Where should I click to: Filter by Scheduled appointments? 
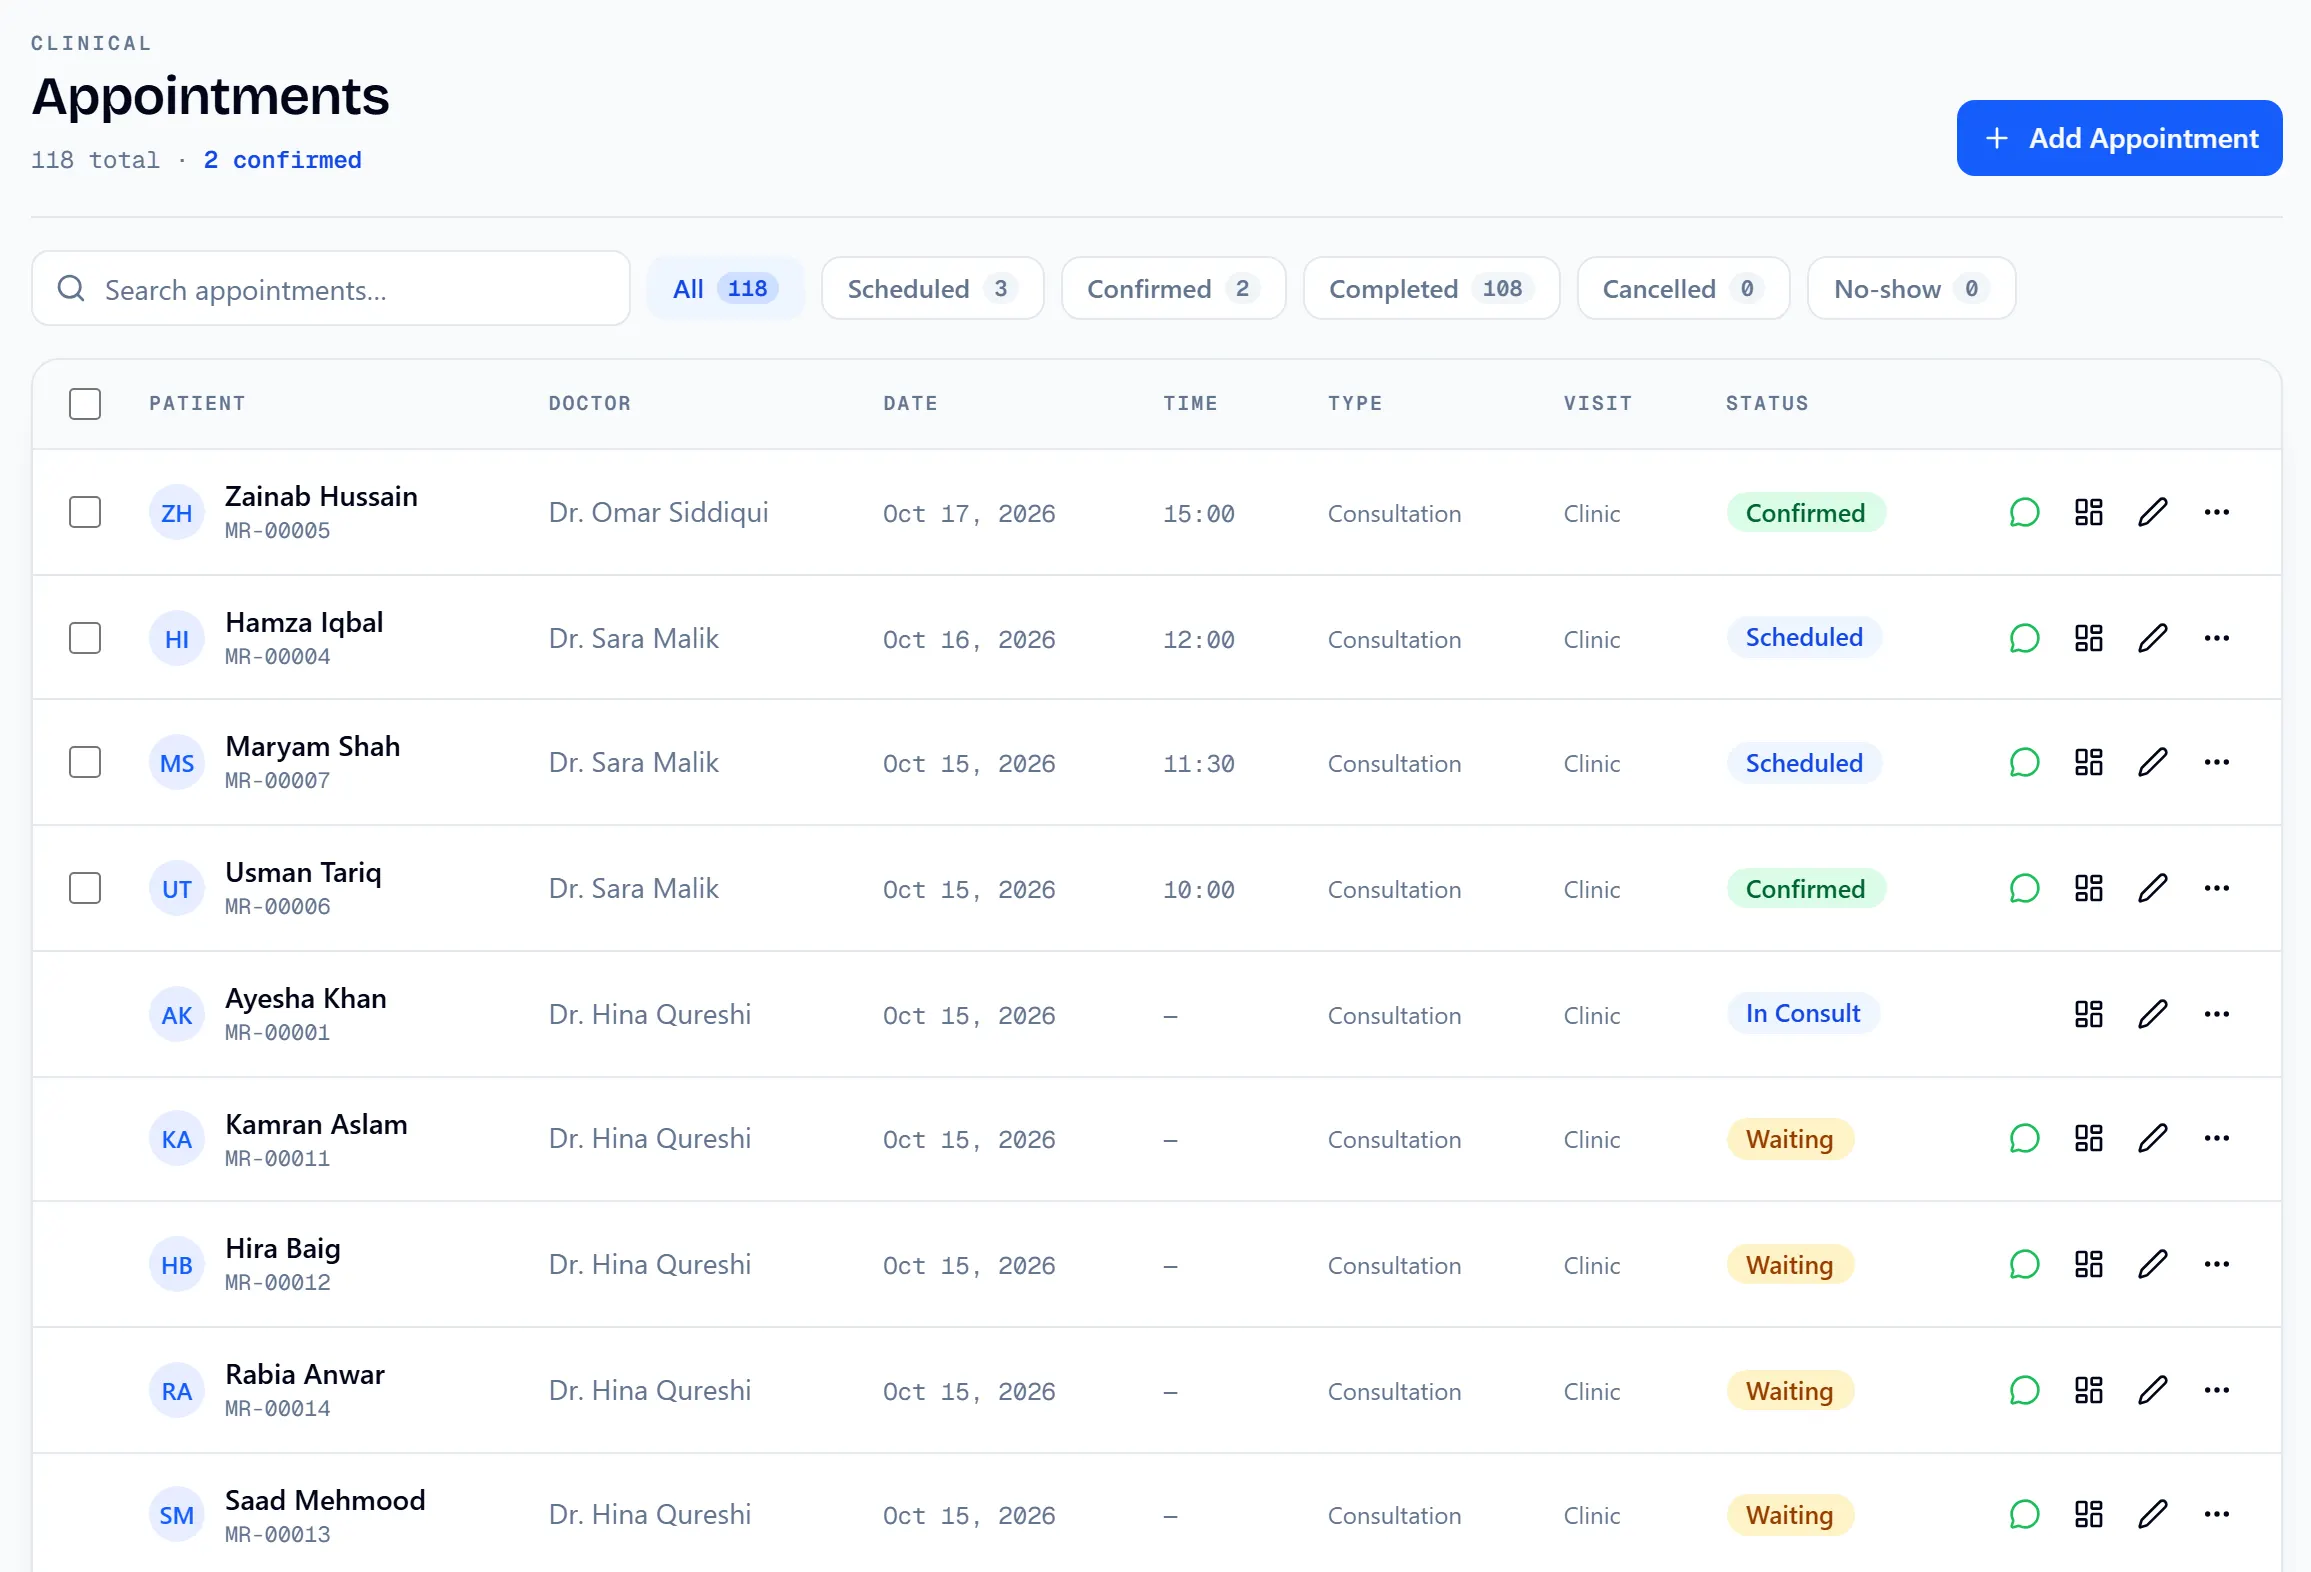coord(932,289)
